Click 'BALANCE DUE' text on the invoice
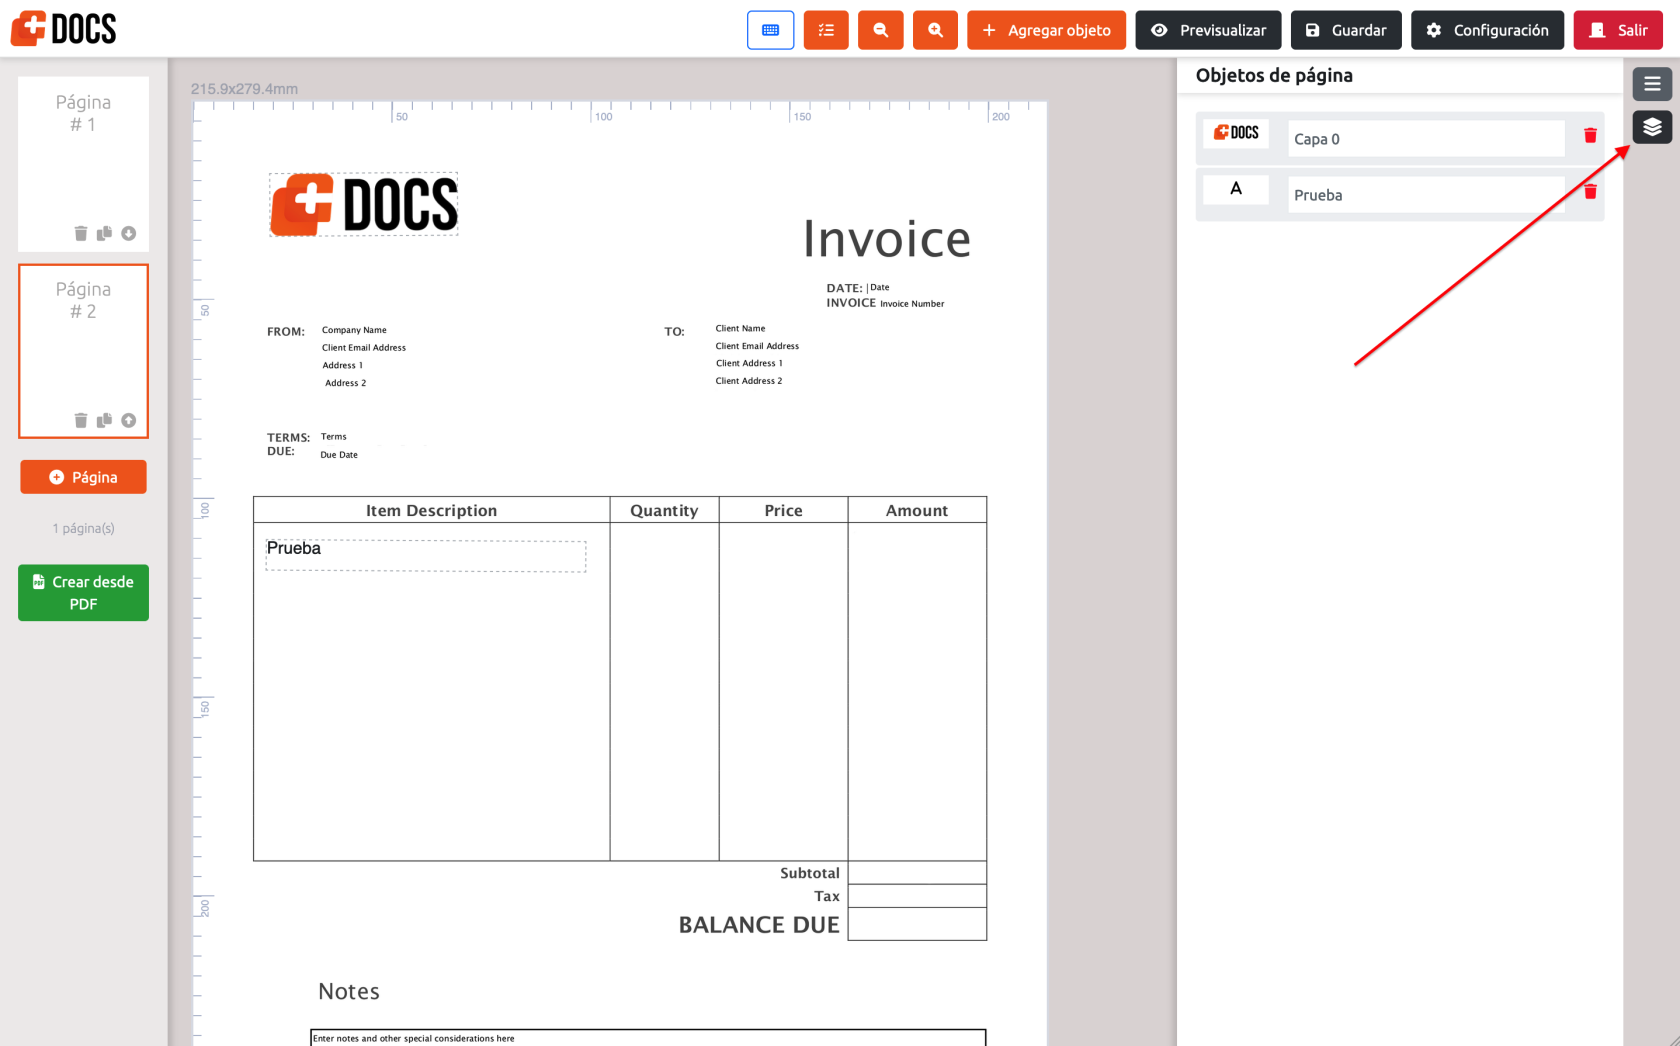The width and height of the screenshot is (1680, 1046). pyautogui.click(x=759, y=925)
